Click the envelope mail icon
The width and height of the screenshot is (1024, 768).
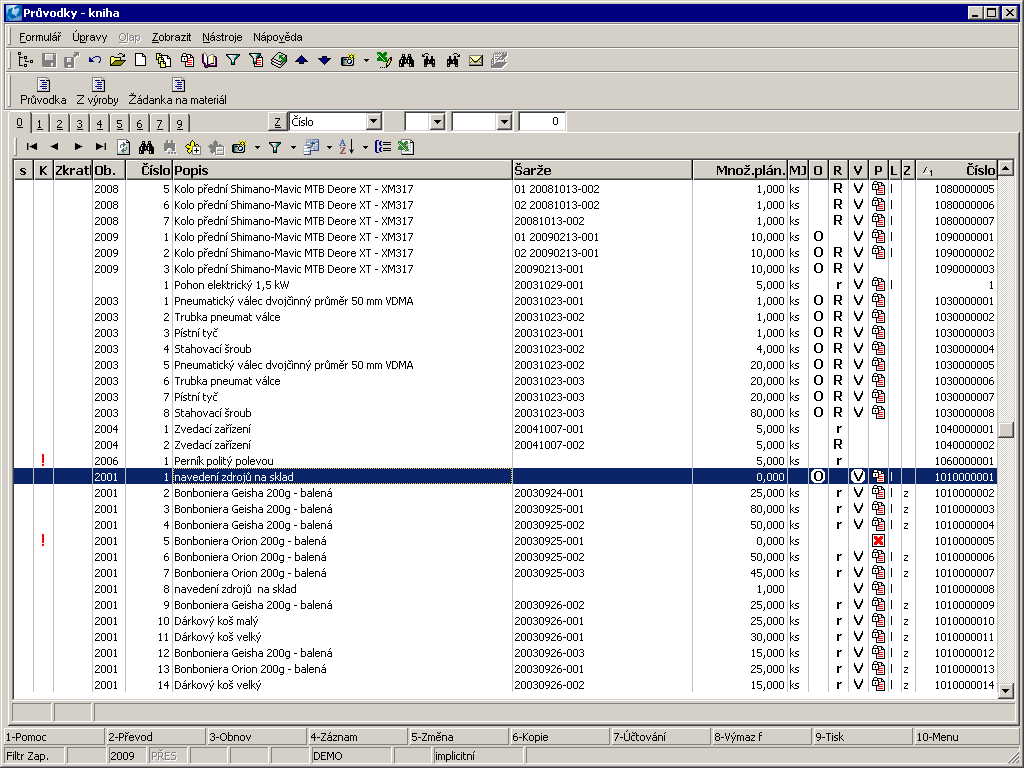tap(476, 61)
